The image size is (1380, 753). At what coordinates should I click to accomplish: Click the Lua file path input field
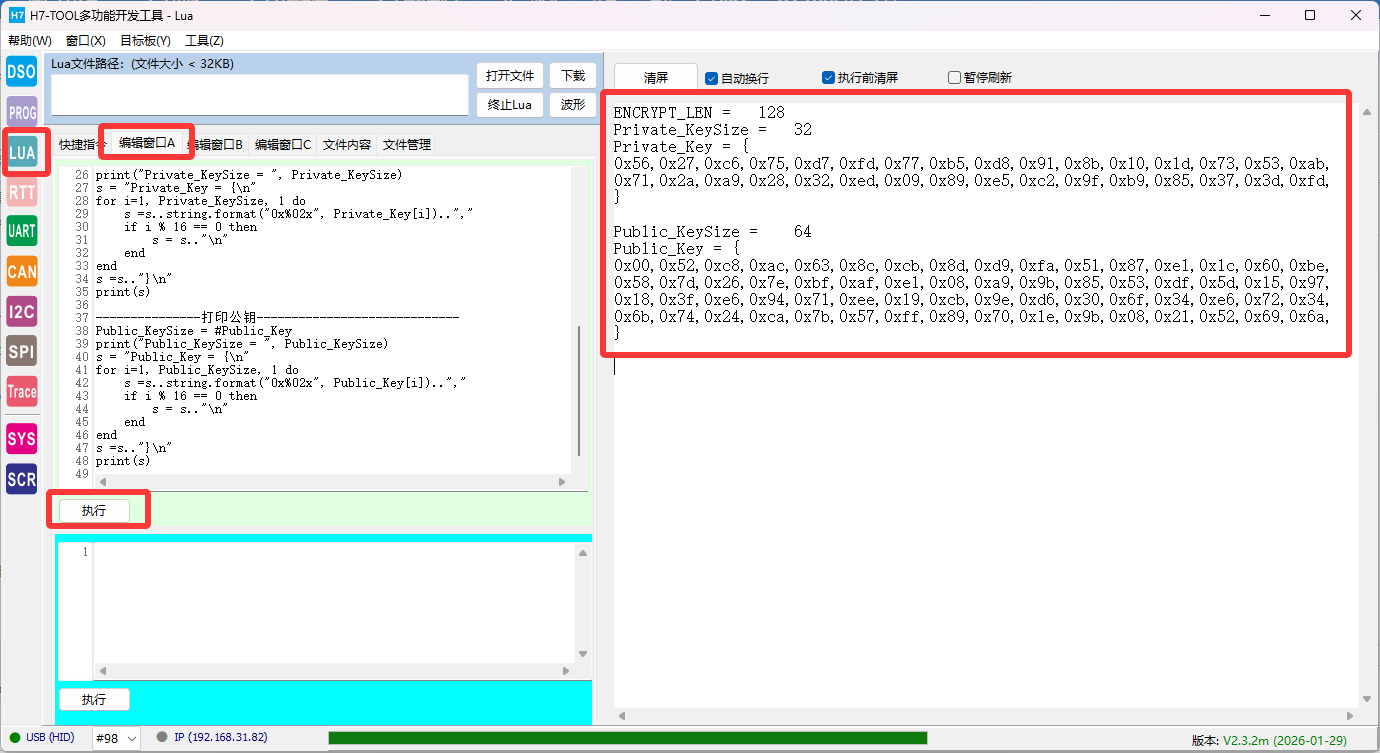click(x=260, y=95)
